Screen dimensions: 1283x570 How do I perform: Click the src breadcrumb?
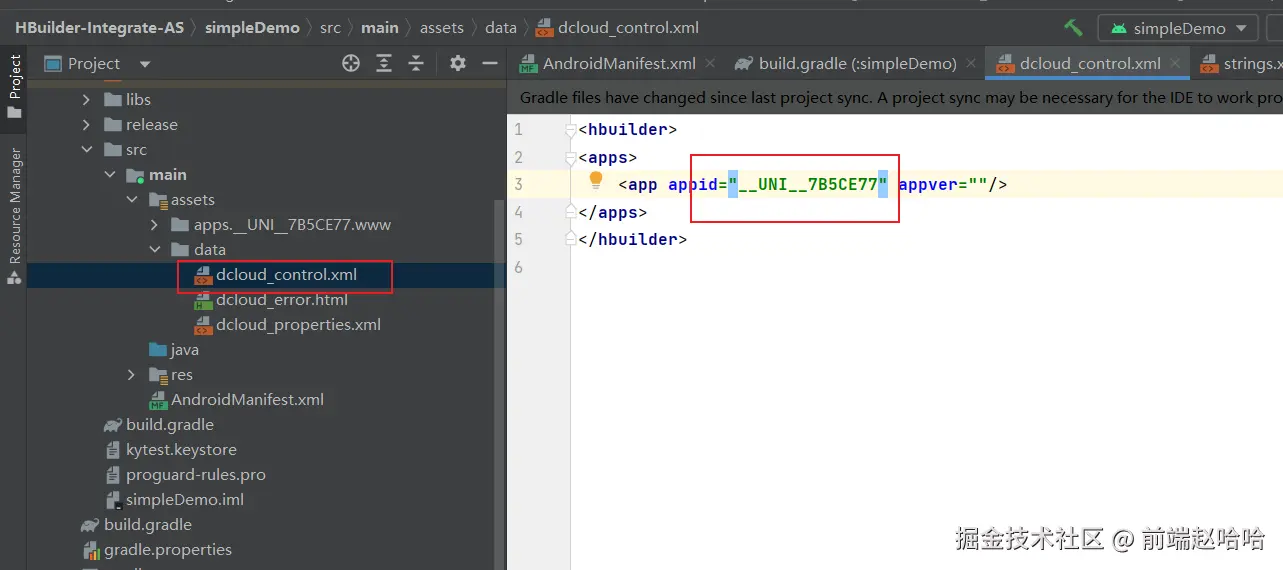pyautogui.click(x=330, y=28)
